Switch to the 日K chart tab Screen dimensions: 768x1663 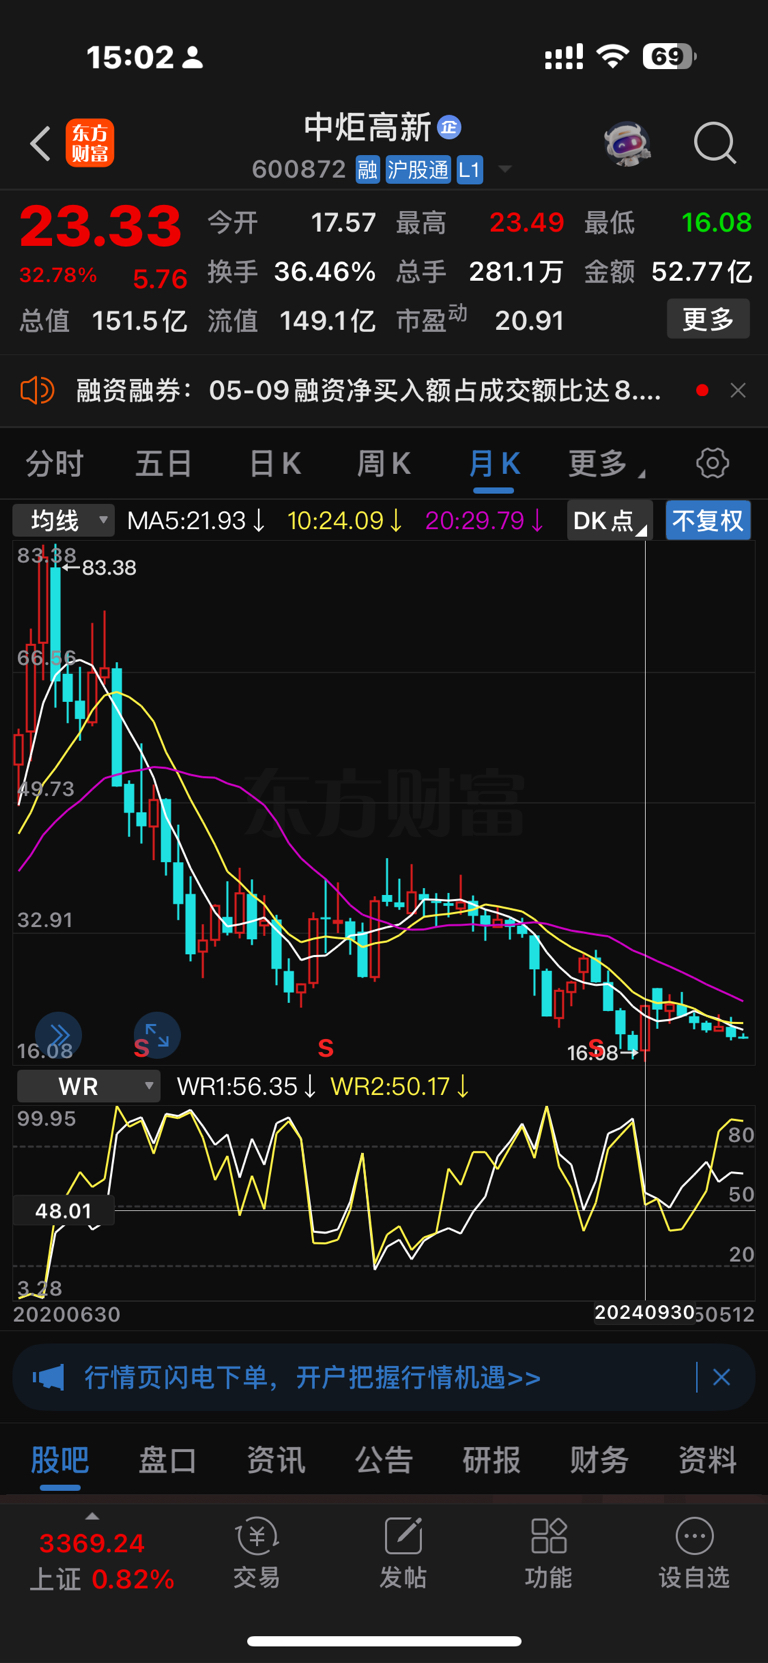[x=275, y=463]
